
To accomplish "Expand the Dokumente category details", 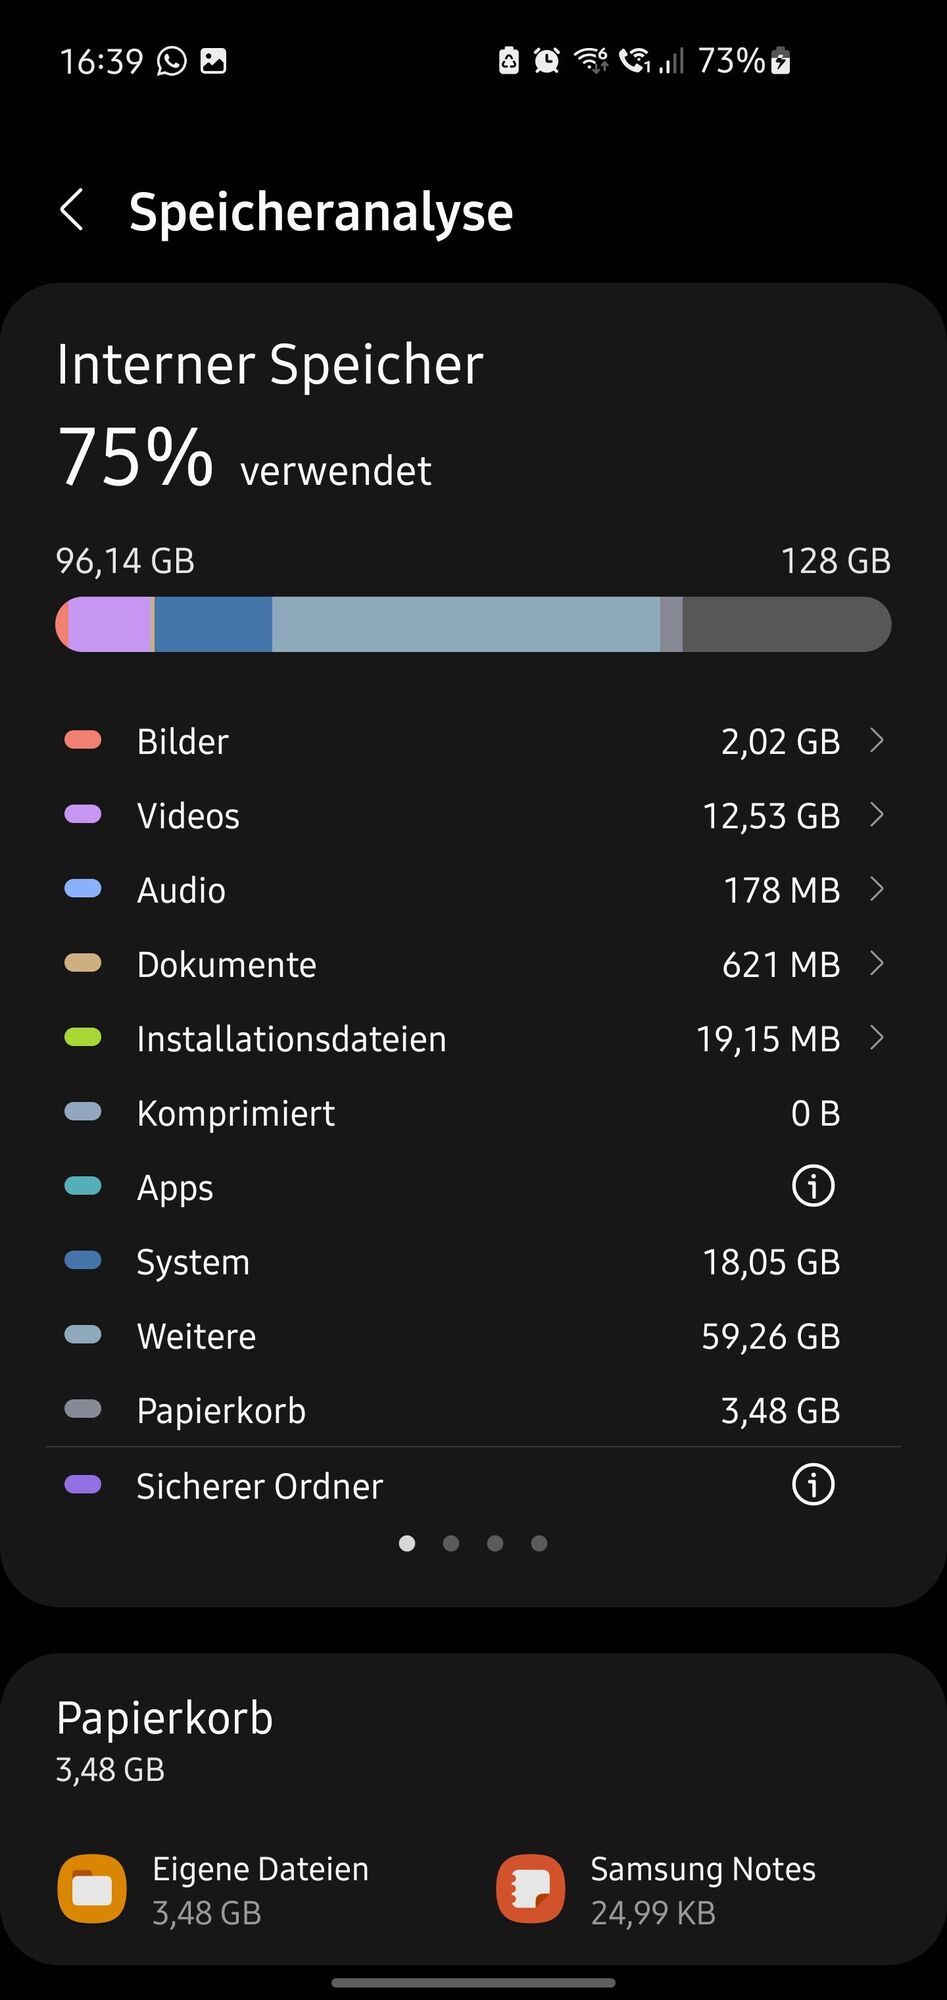I will click(877, 963).
